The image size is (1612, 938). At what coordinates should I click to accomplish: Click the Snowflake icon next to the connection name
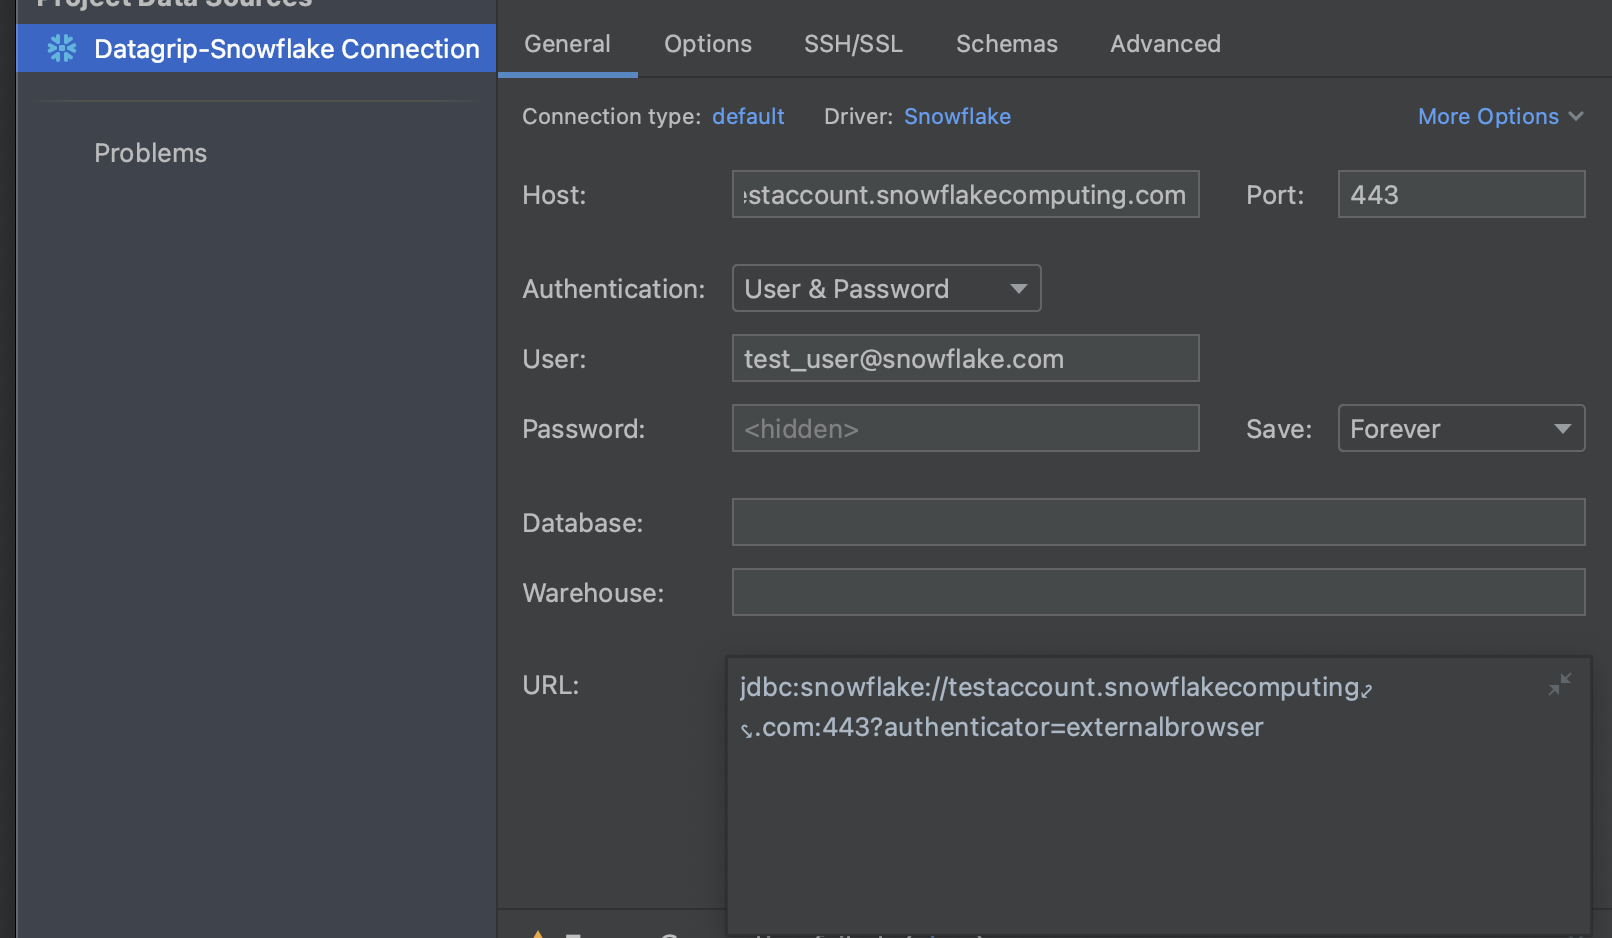62,48
